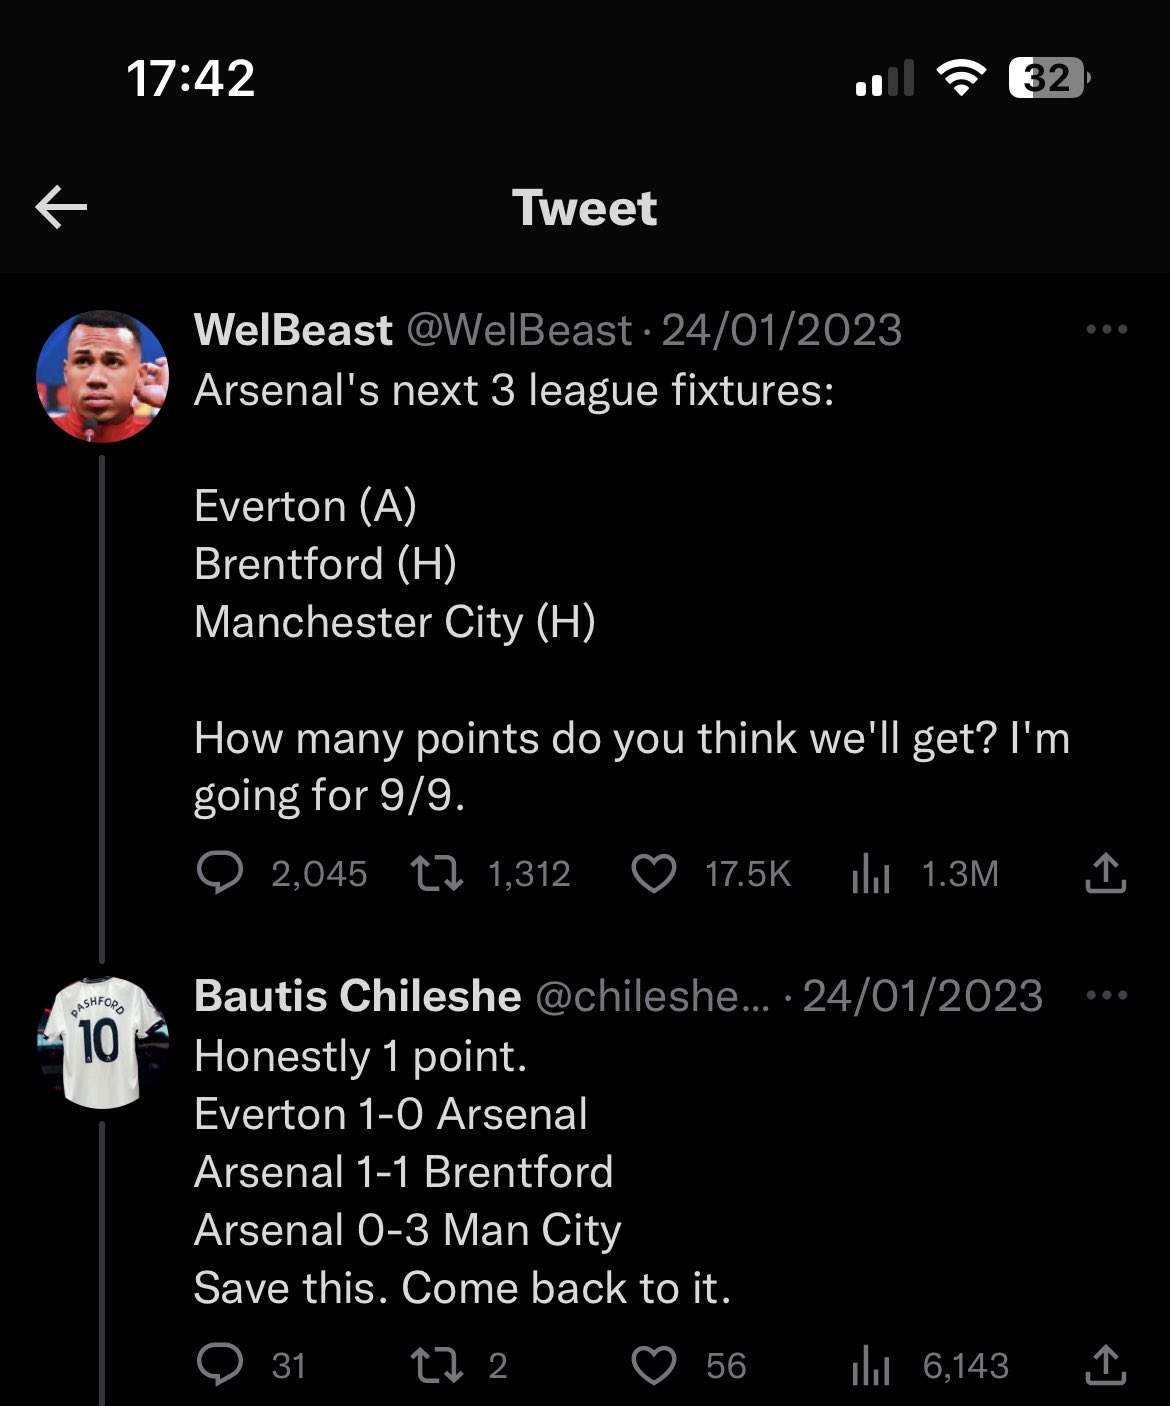The width and height of the screenshot is (1170, 1406).
Task: Share Bautis Chileshe's reply
Action: point(1105,1365)
